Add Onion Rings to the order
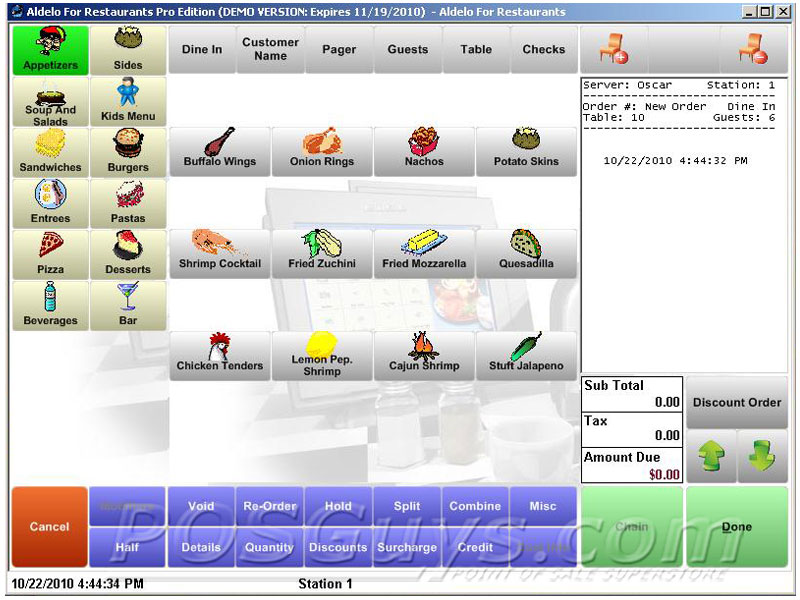This screenshot has height=600, width=800. tap(322, 152)
